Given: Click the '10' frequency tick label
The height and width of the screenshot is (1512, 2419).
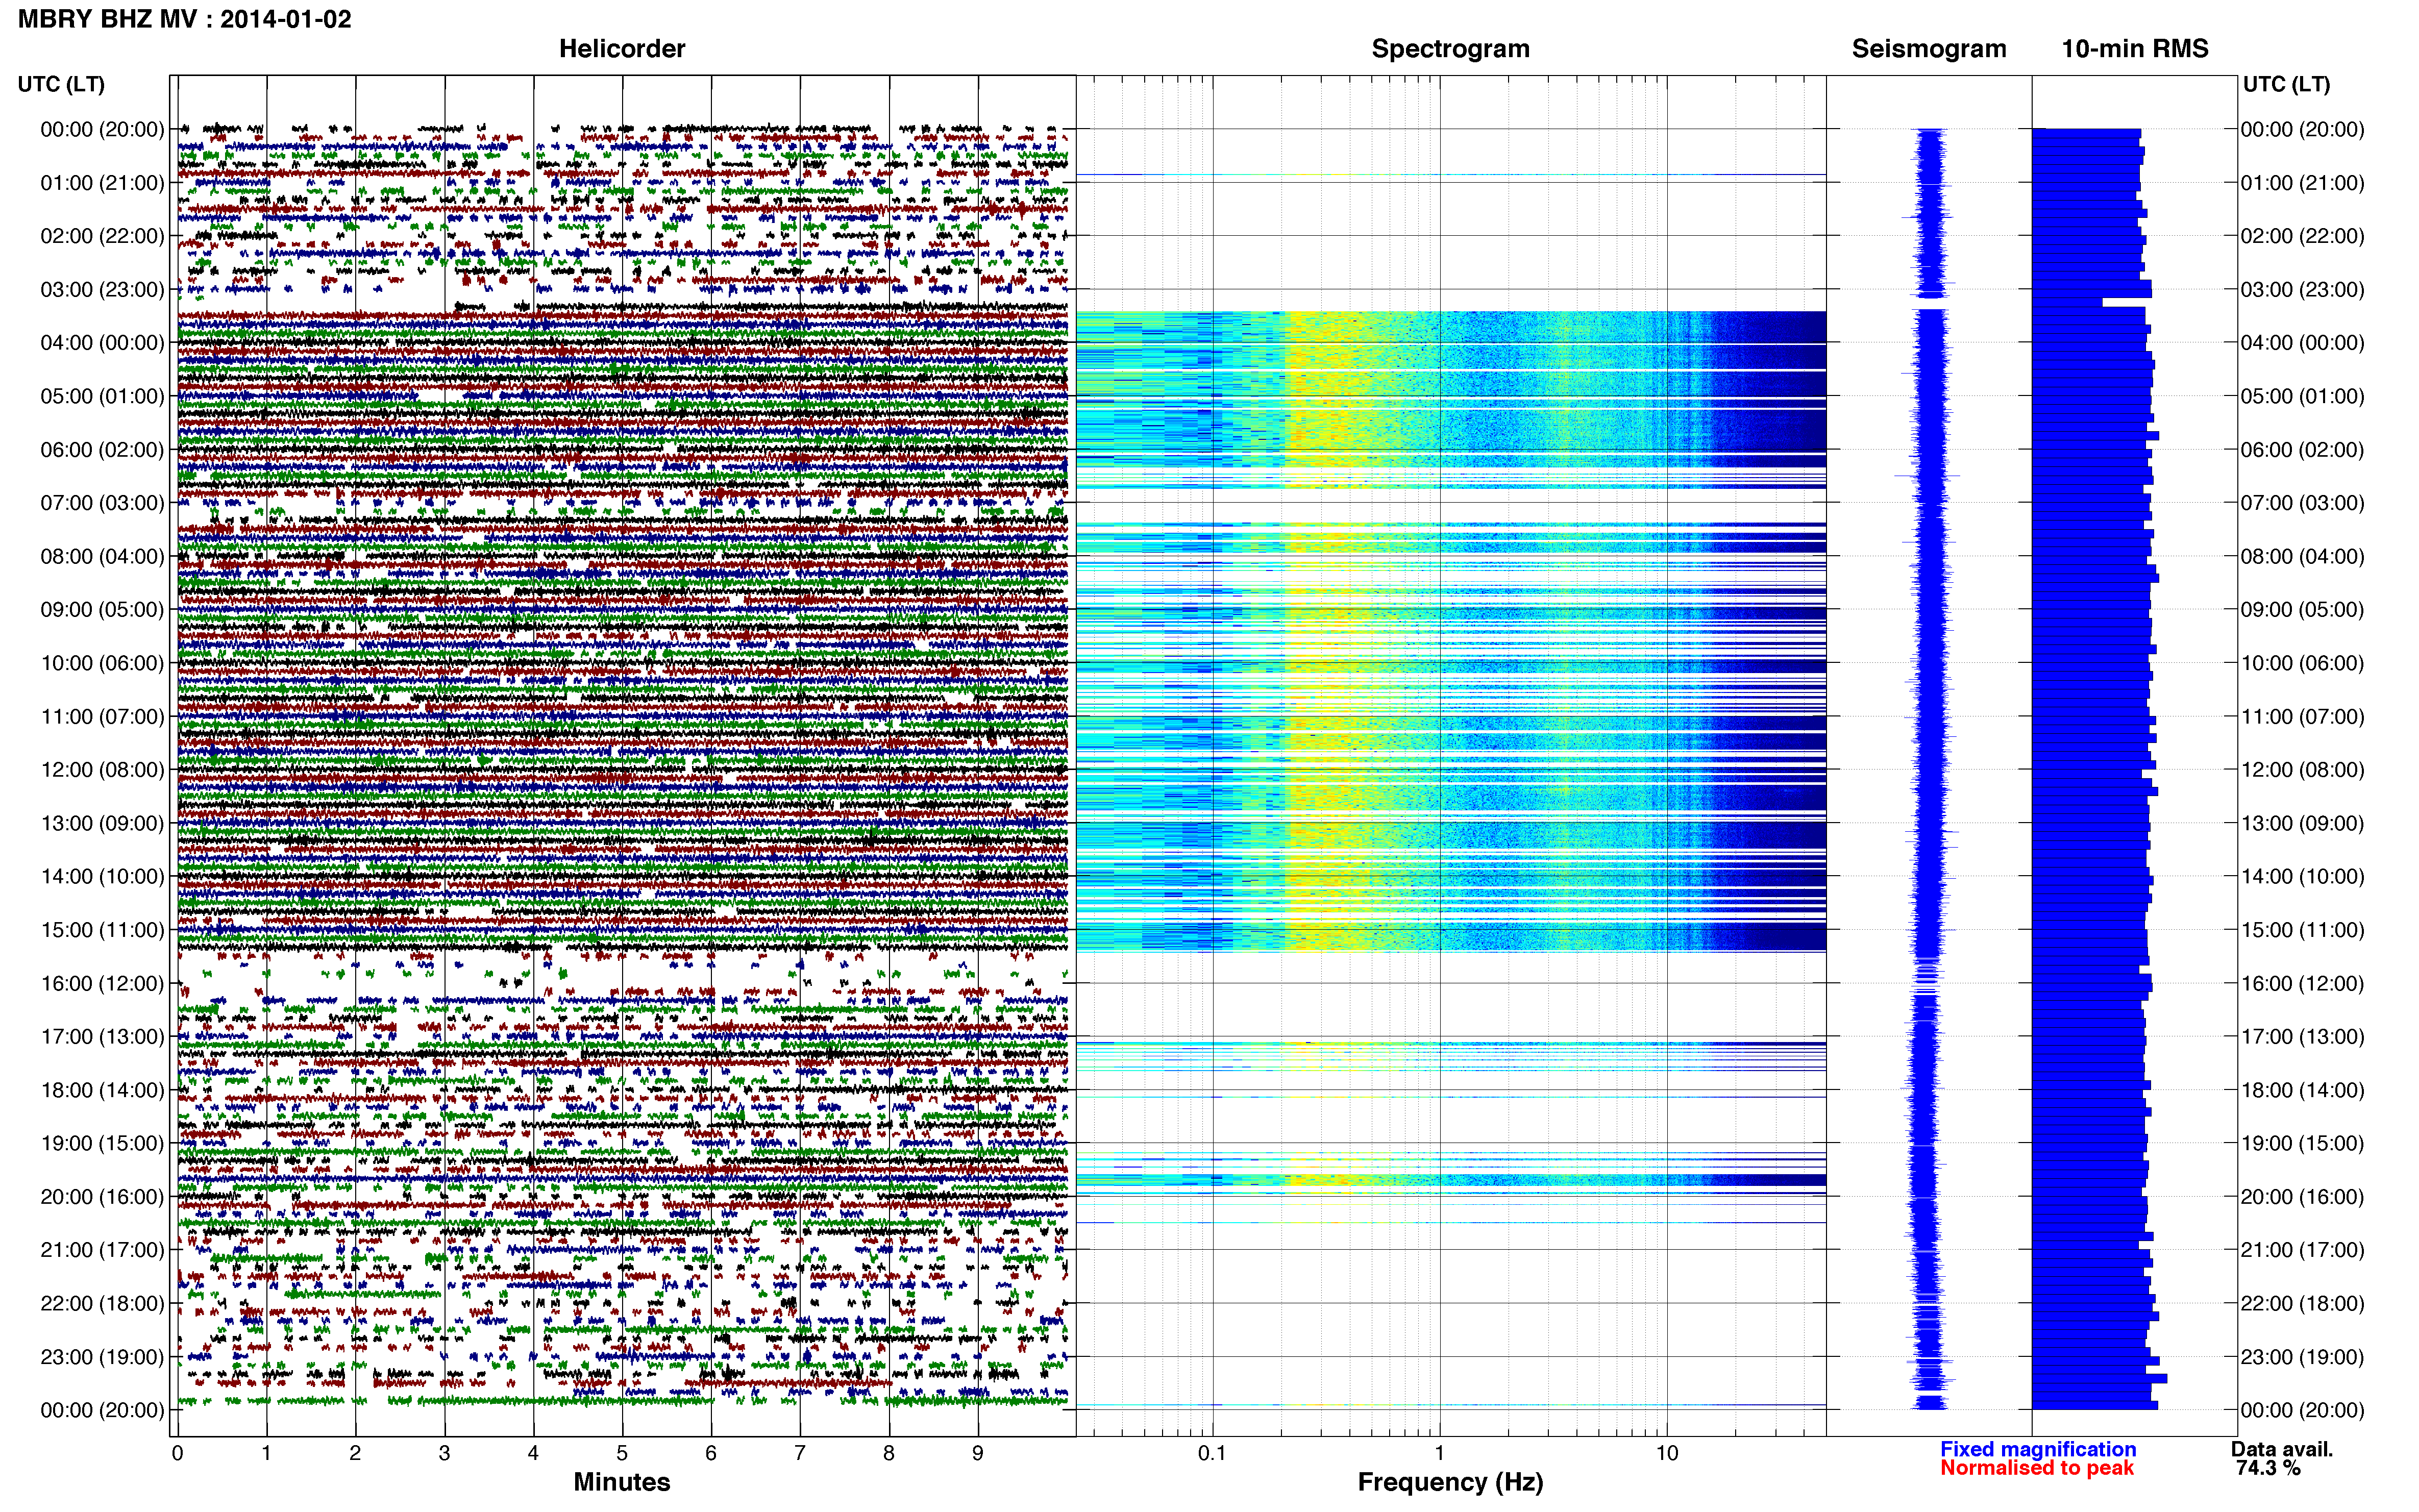Looking at the screenshot, I should pyautogui.click(x=1667, y=1453).
